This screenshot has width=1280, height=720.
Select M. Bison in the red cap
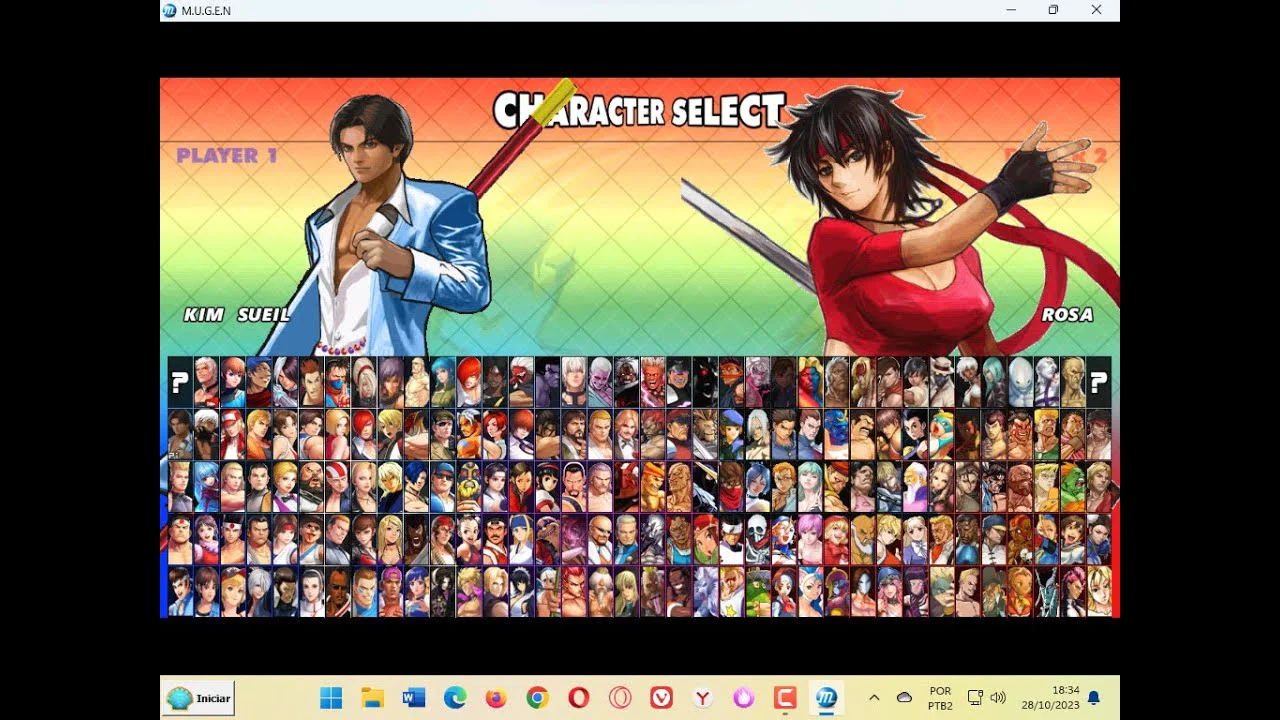tap(678, 434)
